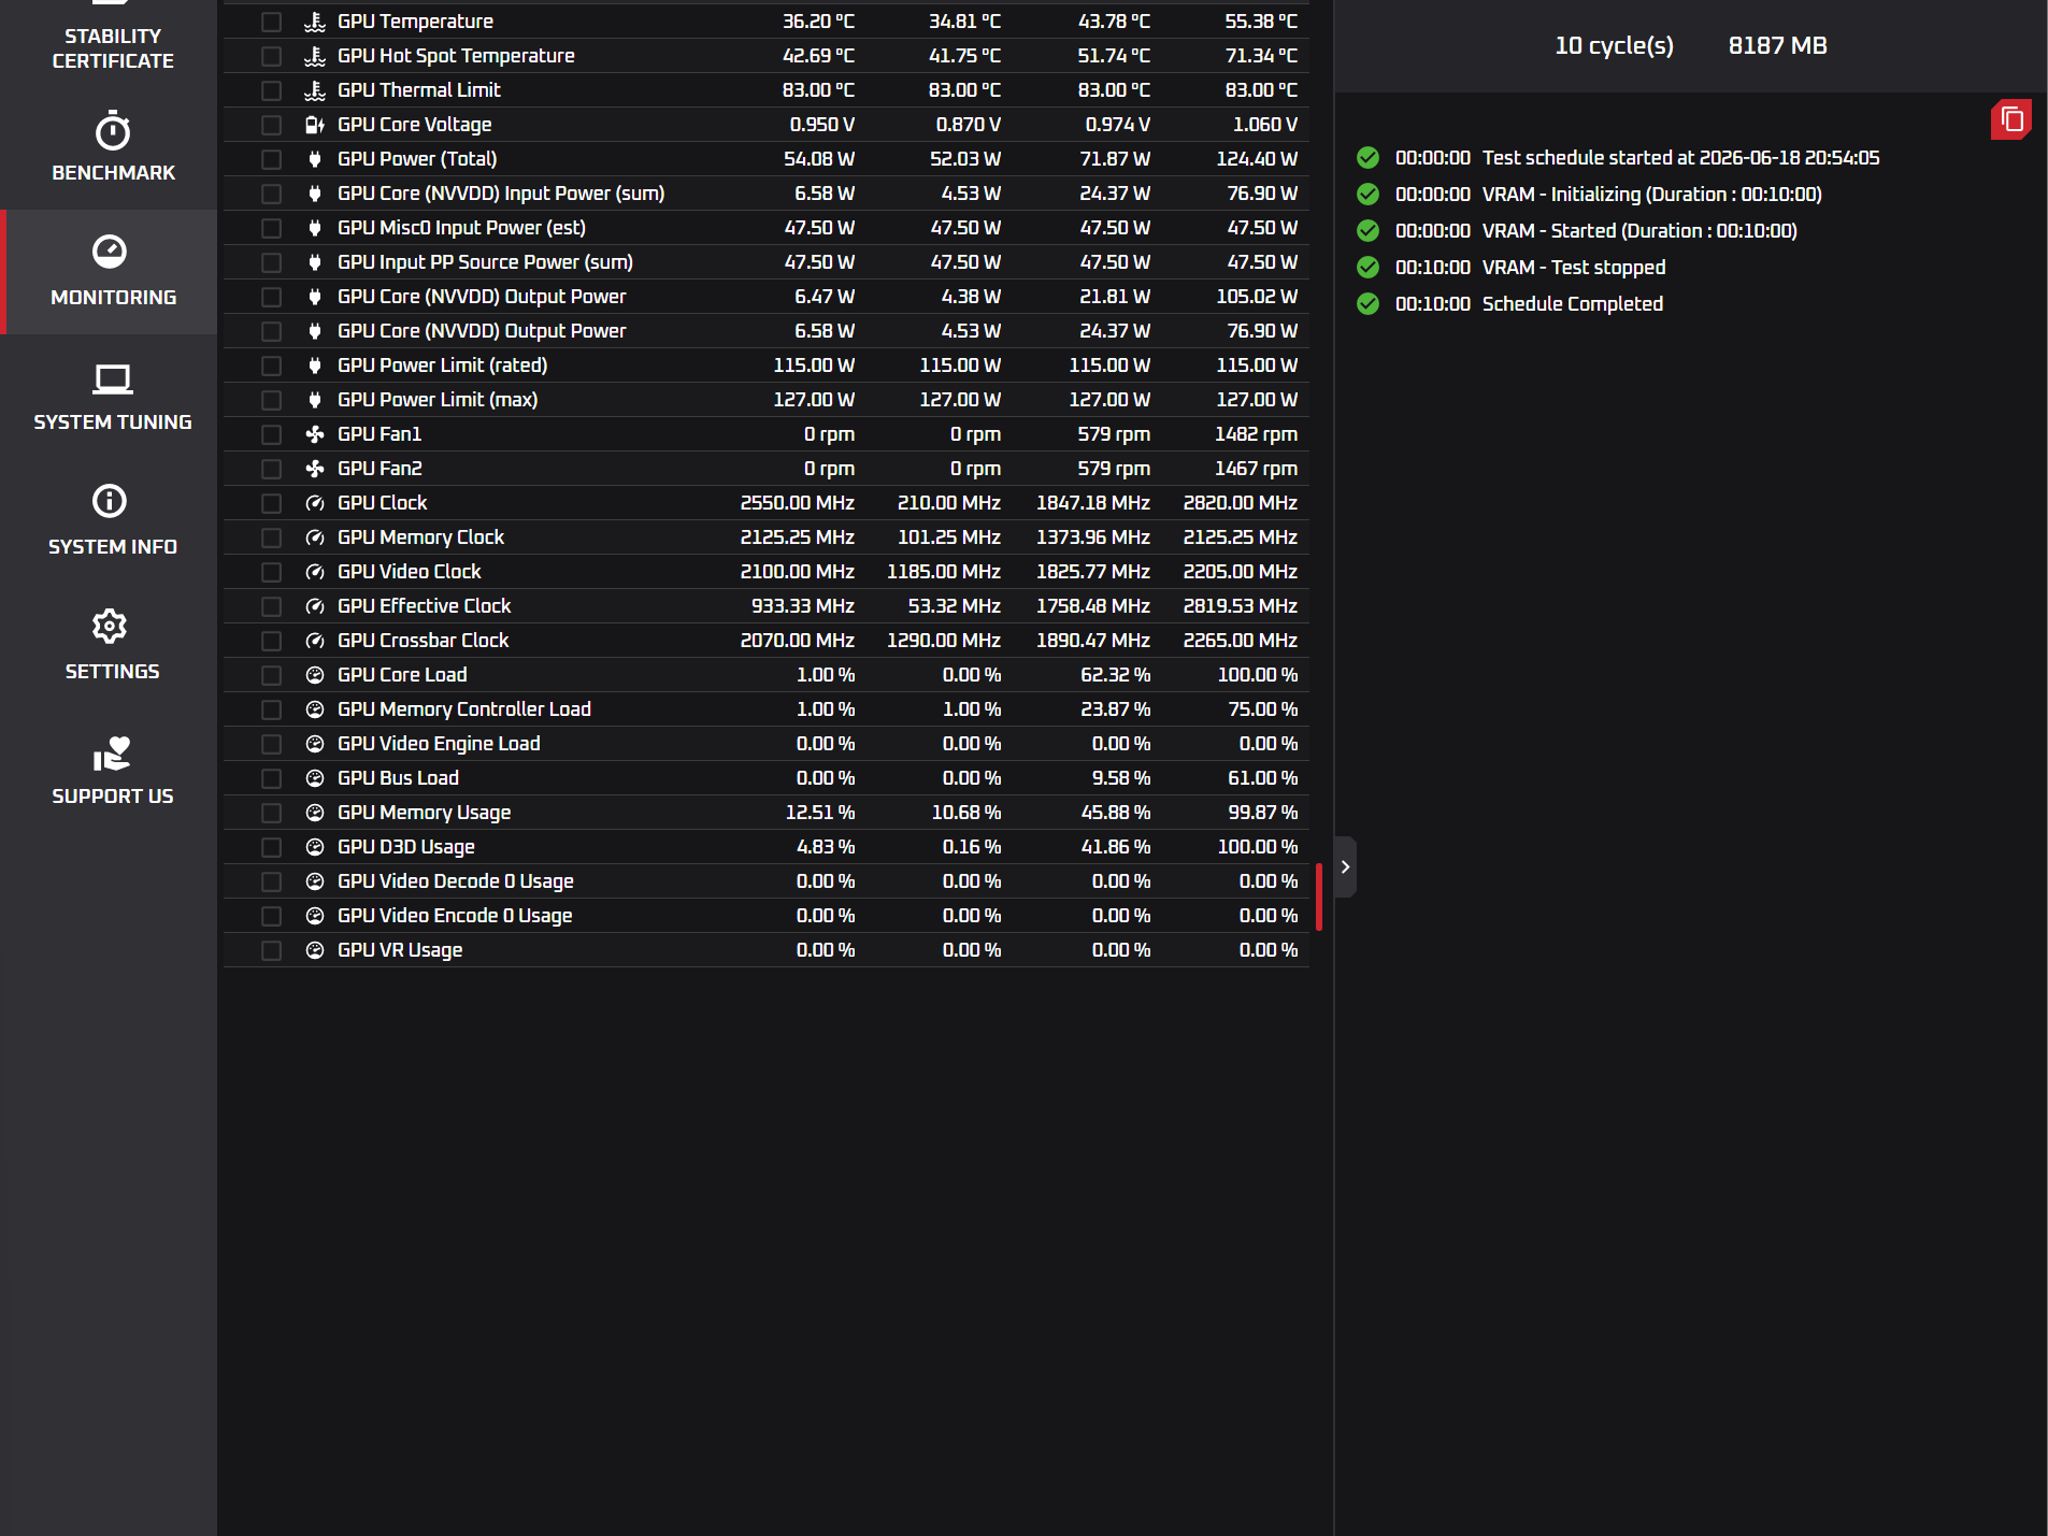Click plug icon beside GPU Power (Total)
This screenshot has height=1536, width=2048.
[315, 159]
